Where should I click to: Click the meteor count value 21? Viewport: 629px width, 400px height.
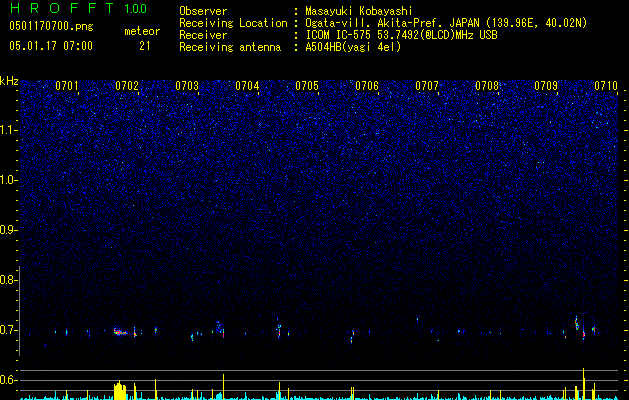tap(145, 46)
